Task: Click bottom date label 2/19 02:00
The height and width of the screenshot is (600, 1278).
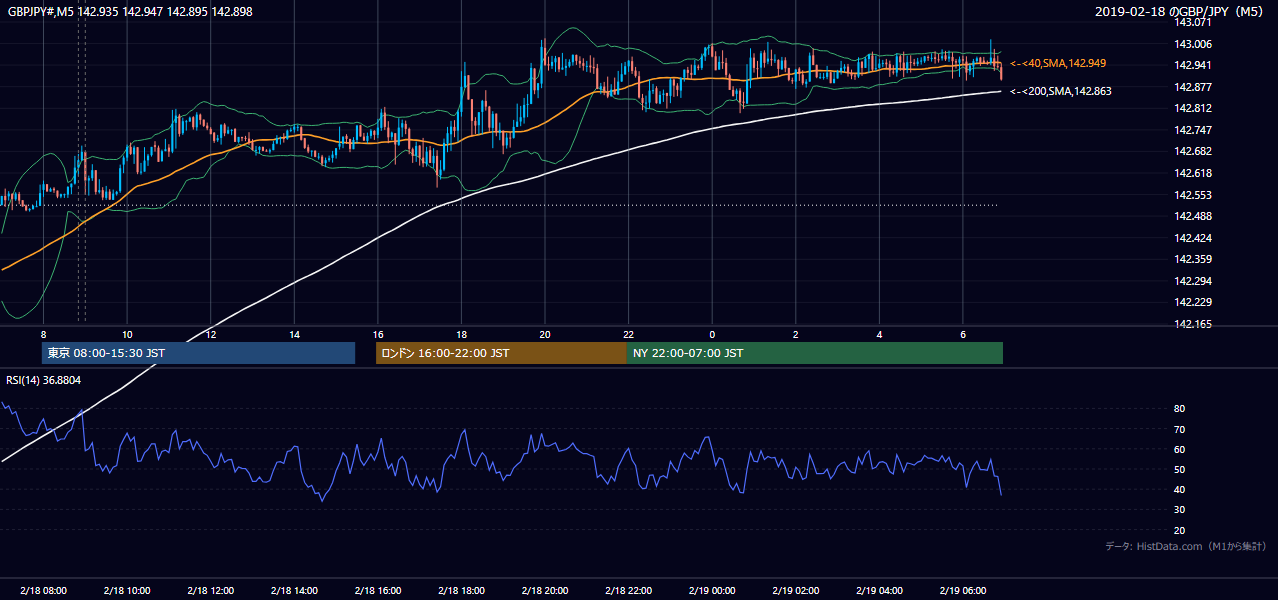Action: pos(796,590)
